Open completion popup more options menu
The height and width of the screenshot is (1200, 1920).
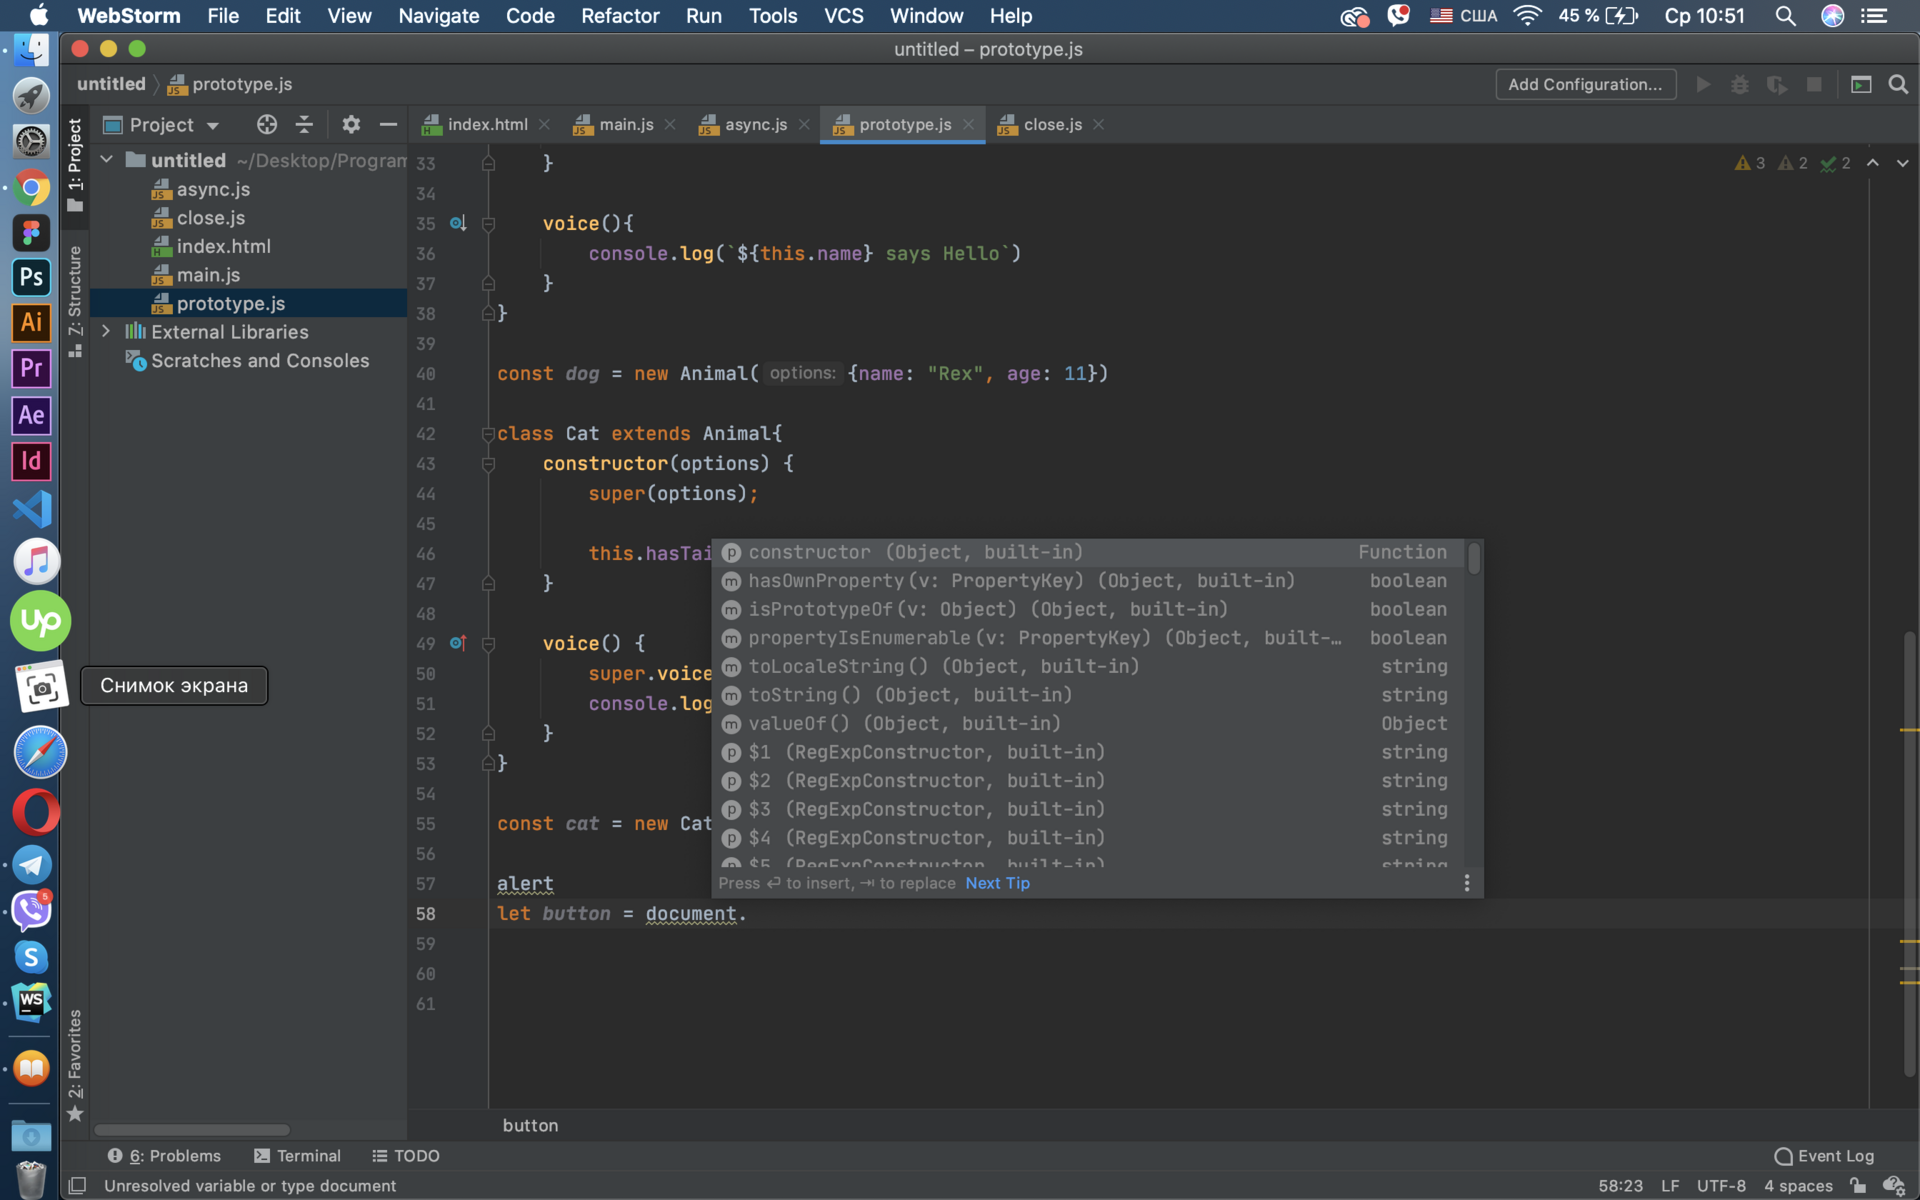click(x=1467, y=883)
